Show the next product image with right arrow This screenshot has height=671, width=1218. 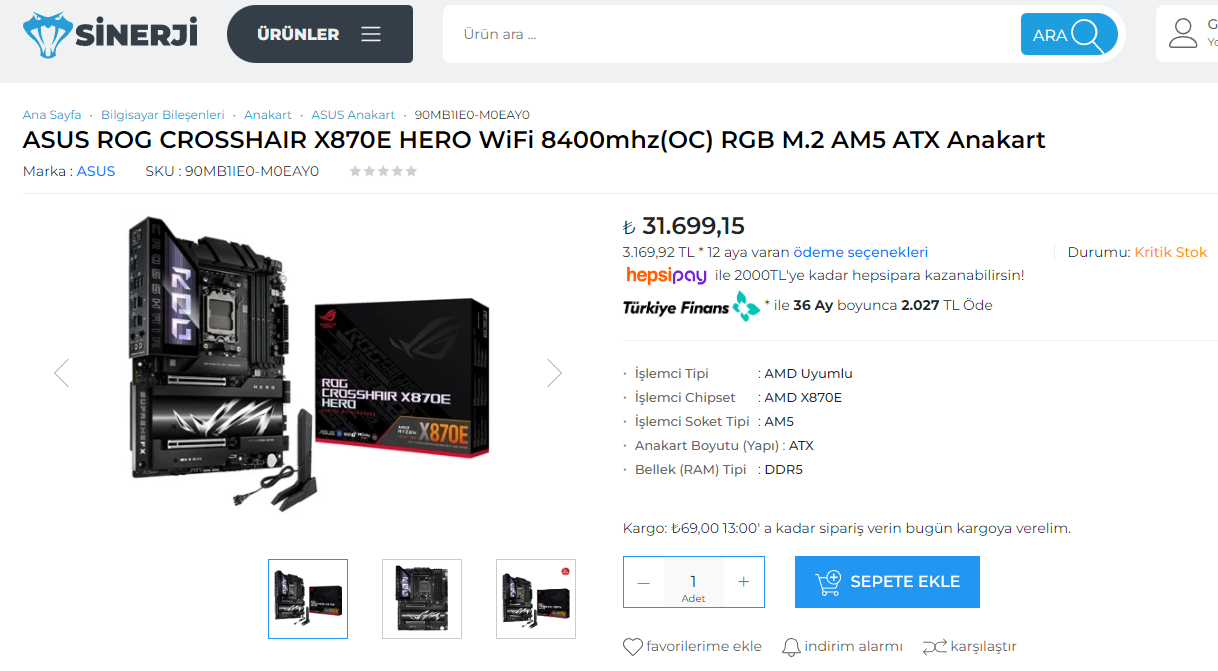(x=555, y=373)
